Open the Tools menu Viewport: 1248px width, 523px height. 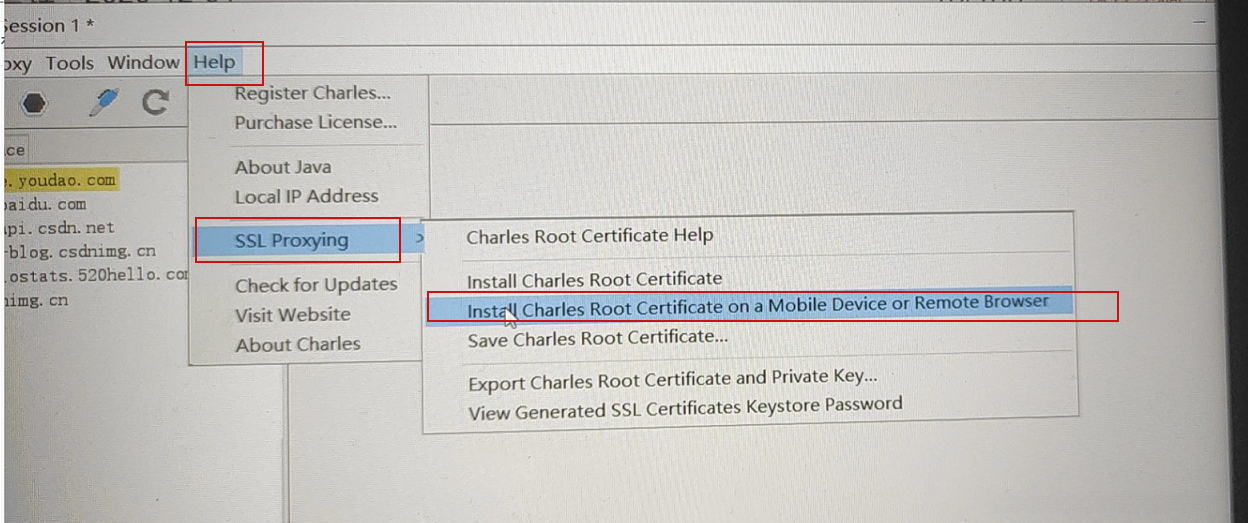coord(70,63)
